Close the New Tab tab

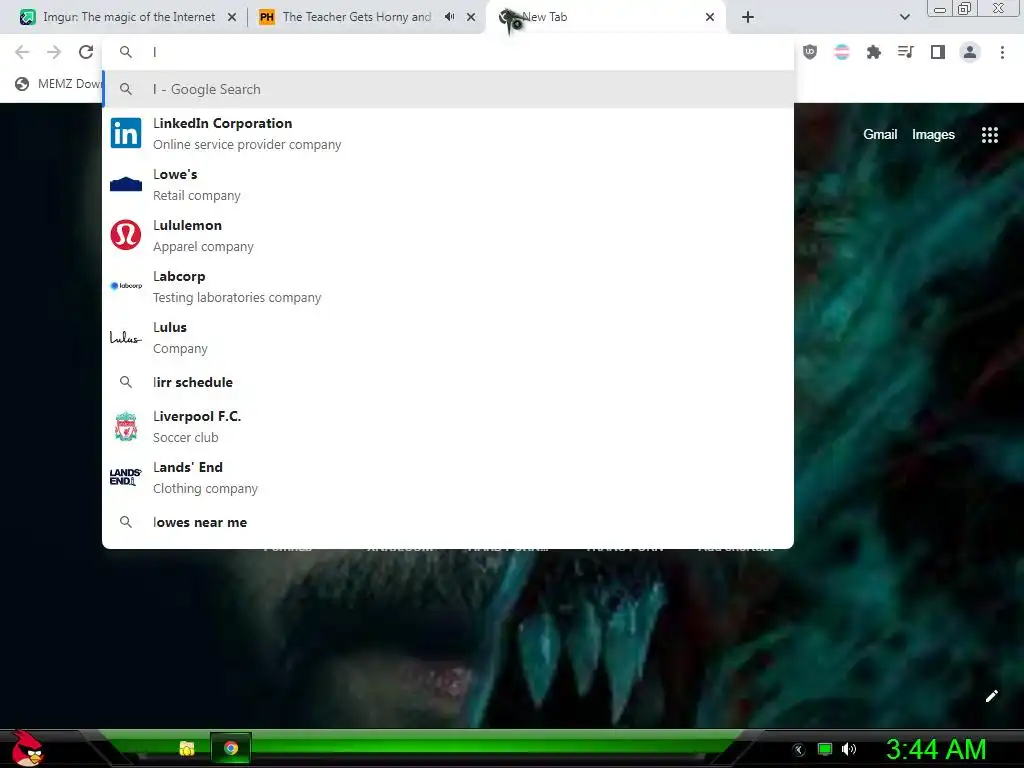coord(710,17)
